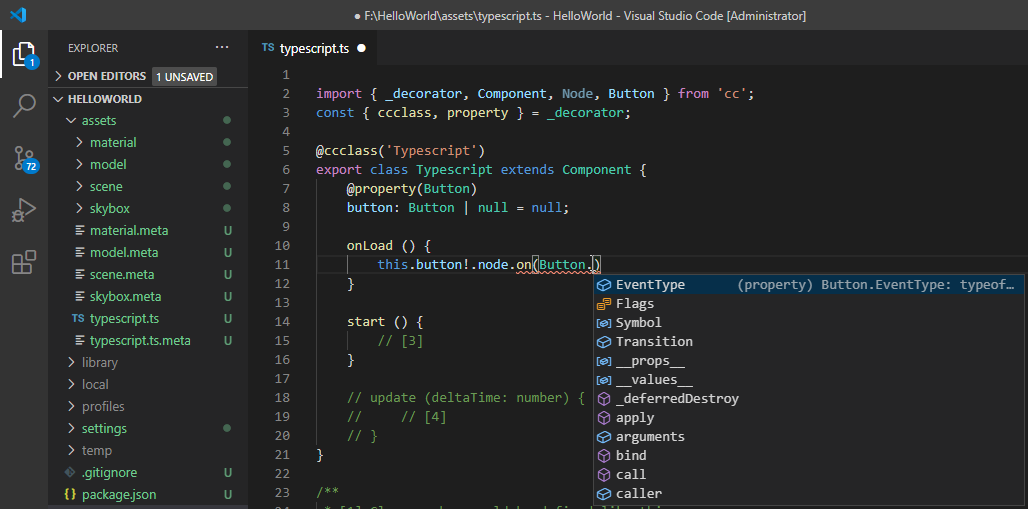The width and height of the screenshot is (1028, 509).
Task: Expand the model folder
Action: [80, 165]
